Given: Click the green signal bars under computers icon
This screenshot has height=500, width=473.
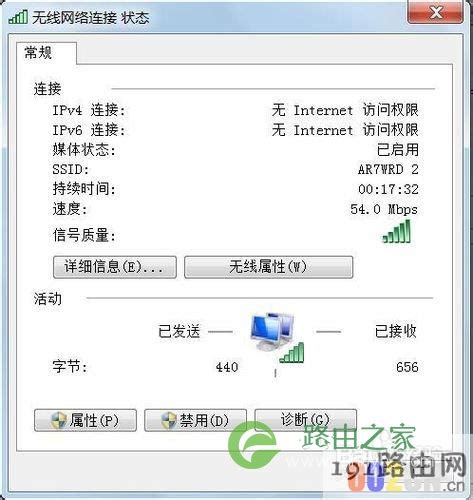Looking at the screenshot, I should pos(292,353).
